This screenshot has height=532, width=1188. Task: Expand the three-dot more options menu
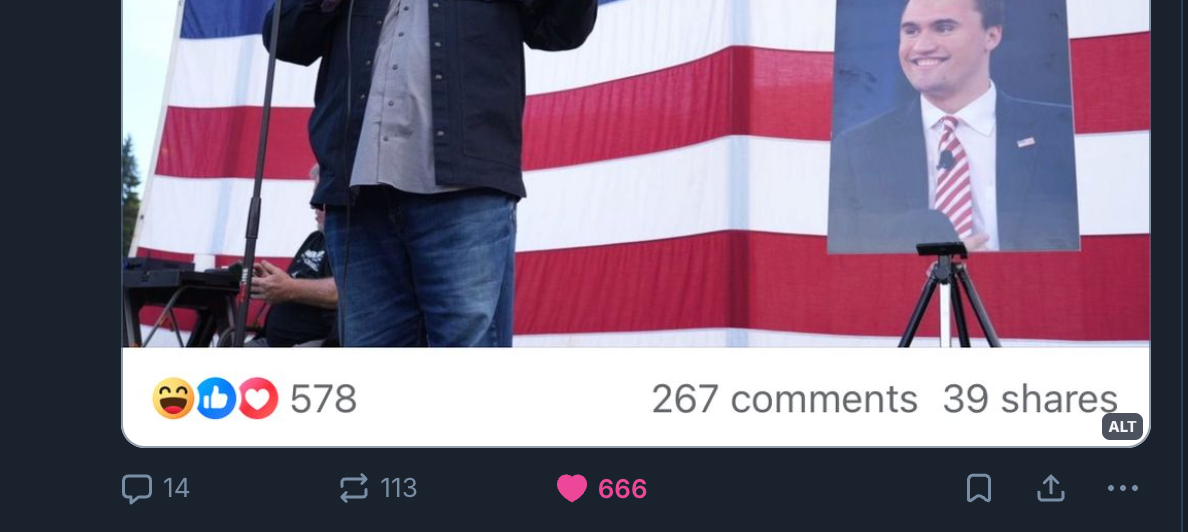tap(1123, 489)
